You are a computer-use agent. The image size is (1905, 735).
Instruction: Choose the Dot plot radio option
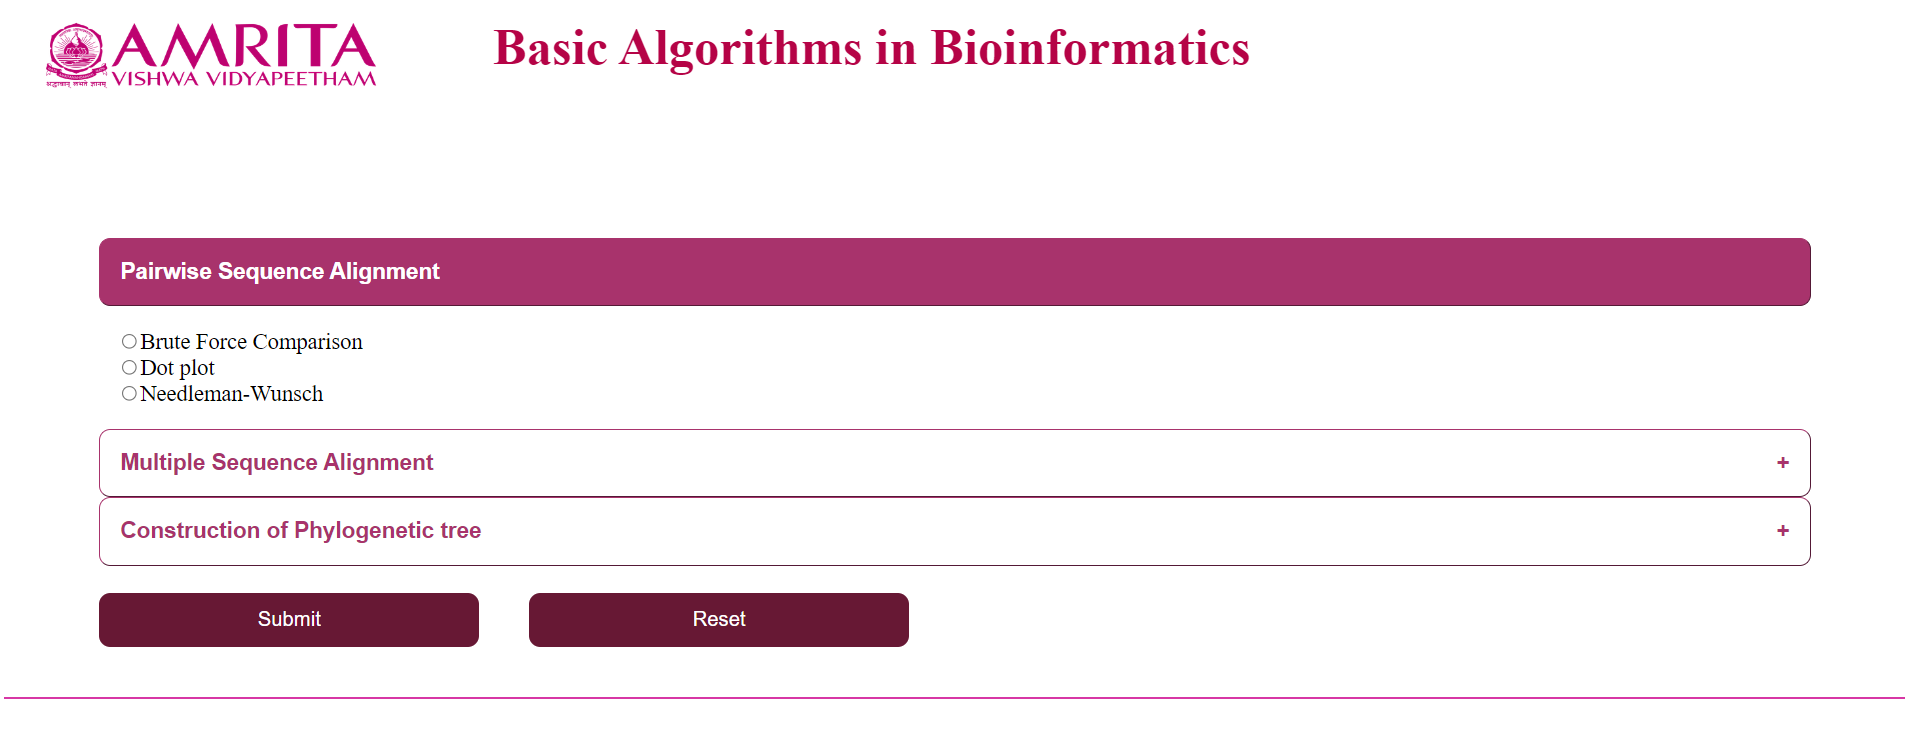point(129,367)
